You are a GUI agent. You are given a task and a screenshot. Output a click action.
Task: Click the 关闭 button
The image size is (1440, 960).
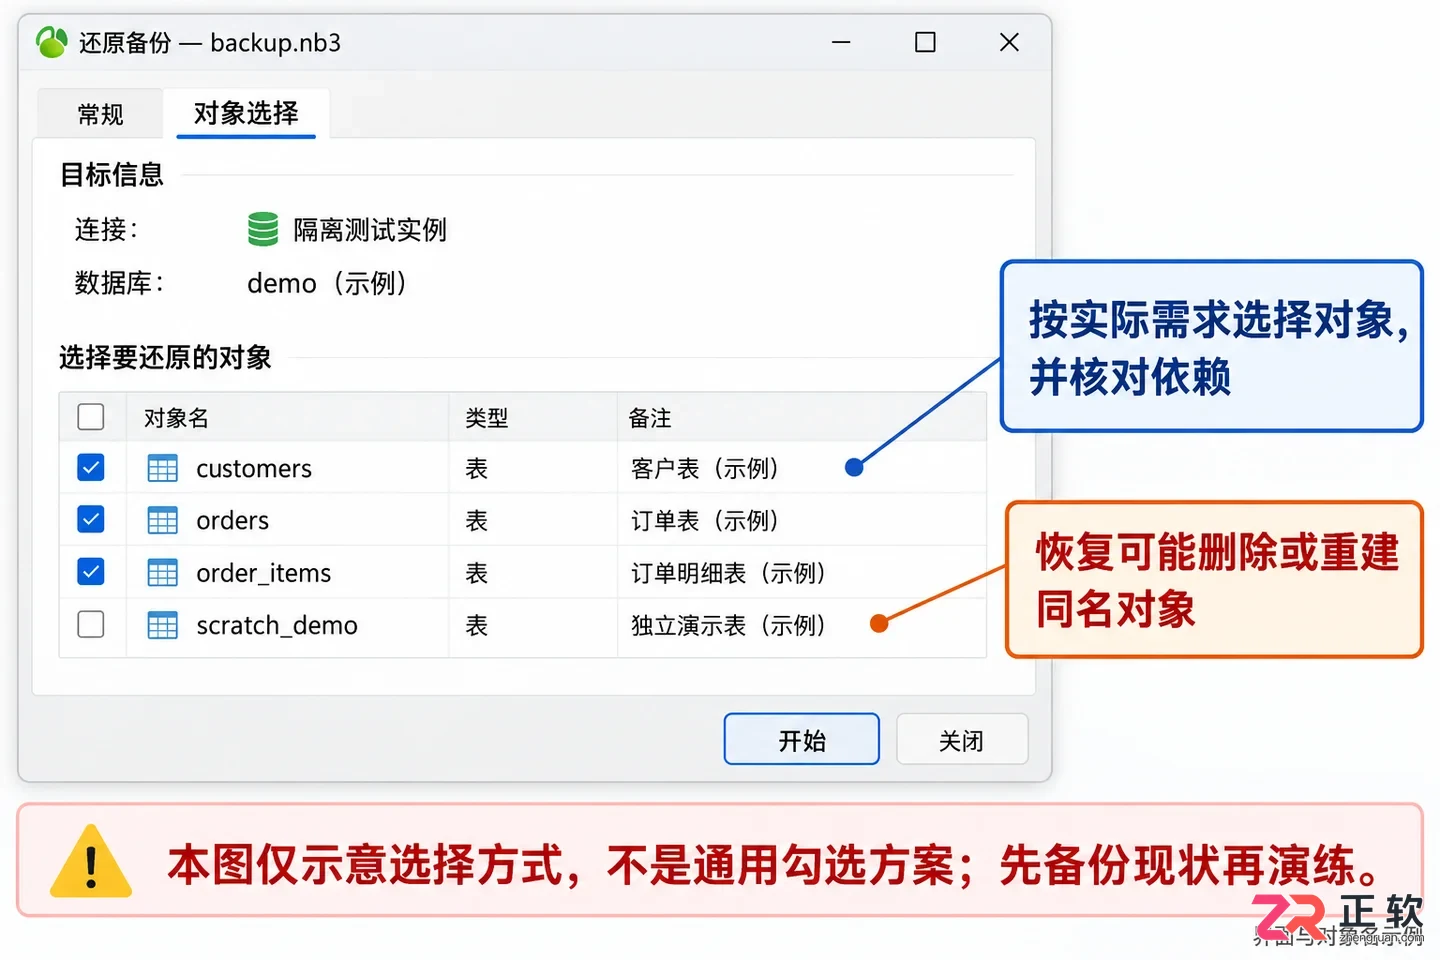[x=962, y=739]
